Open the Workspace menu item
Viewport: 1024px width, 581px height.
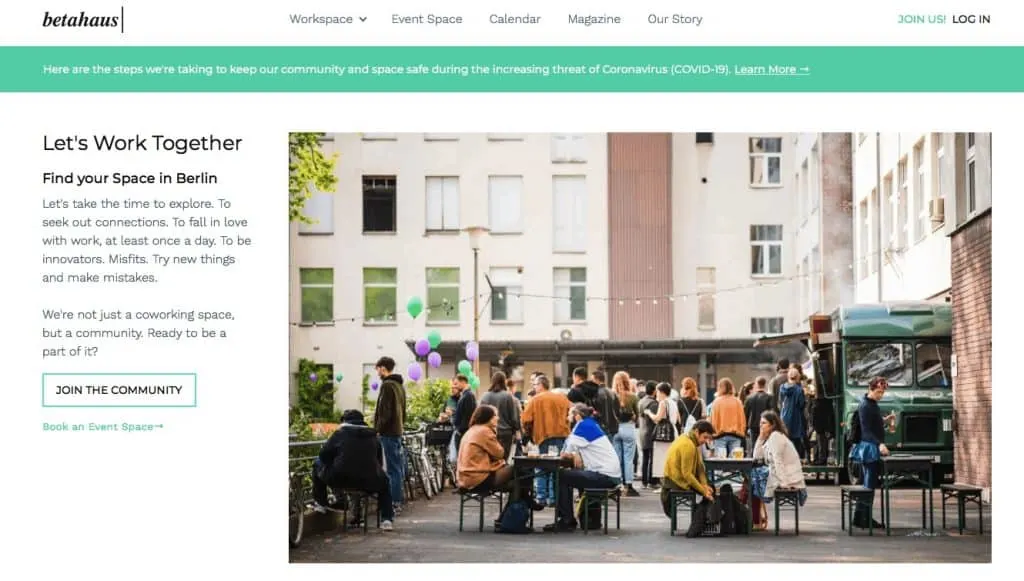[x=321, y=20]
